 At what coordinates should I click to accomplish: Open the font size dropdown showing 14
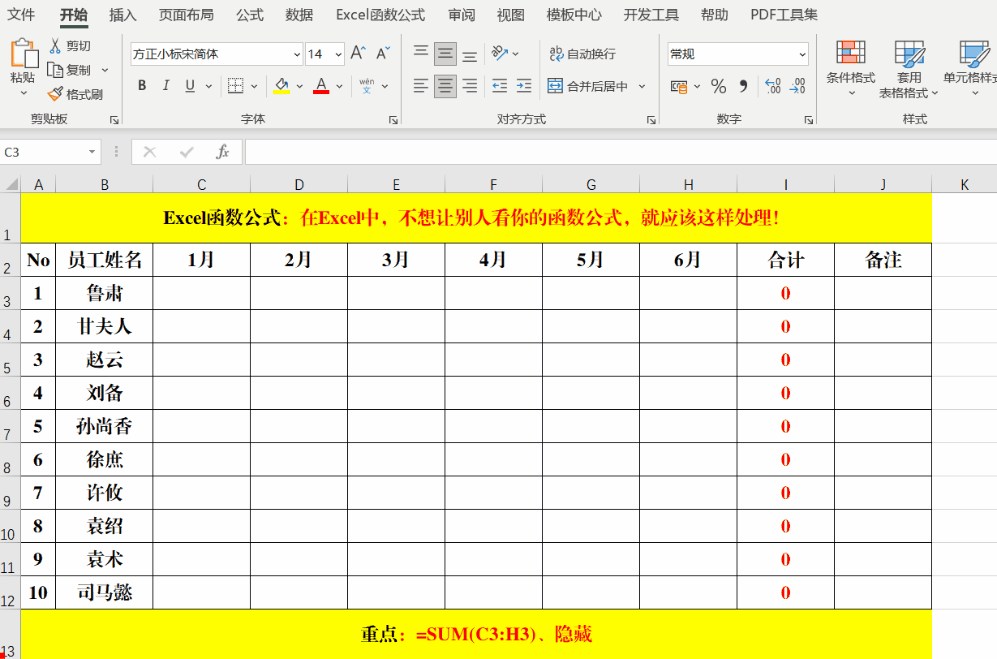click(x=338, y=54)
